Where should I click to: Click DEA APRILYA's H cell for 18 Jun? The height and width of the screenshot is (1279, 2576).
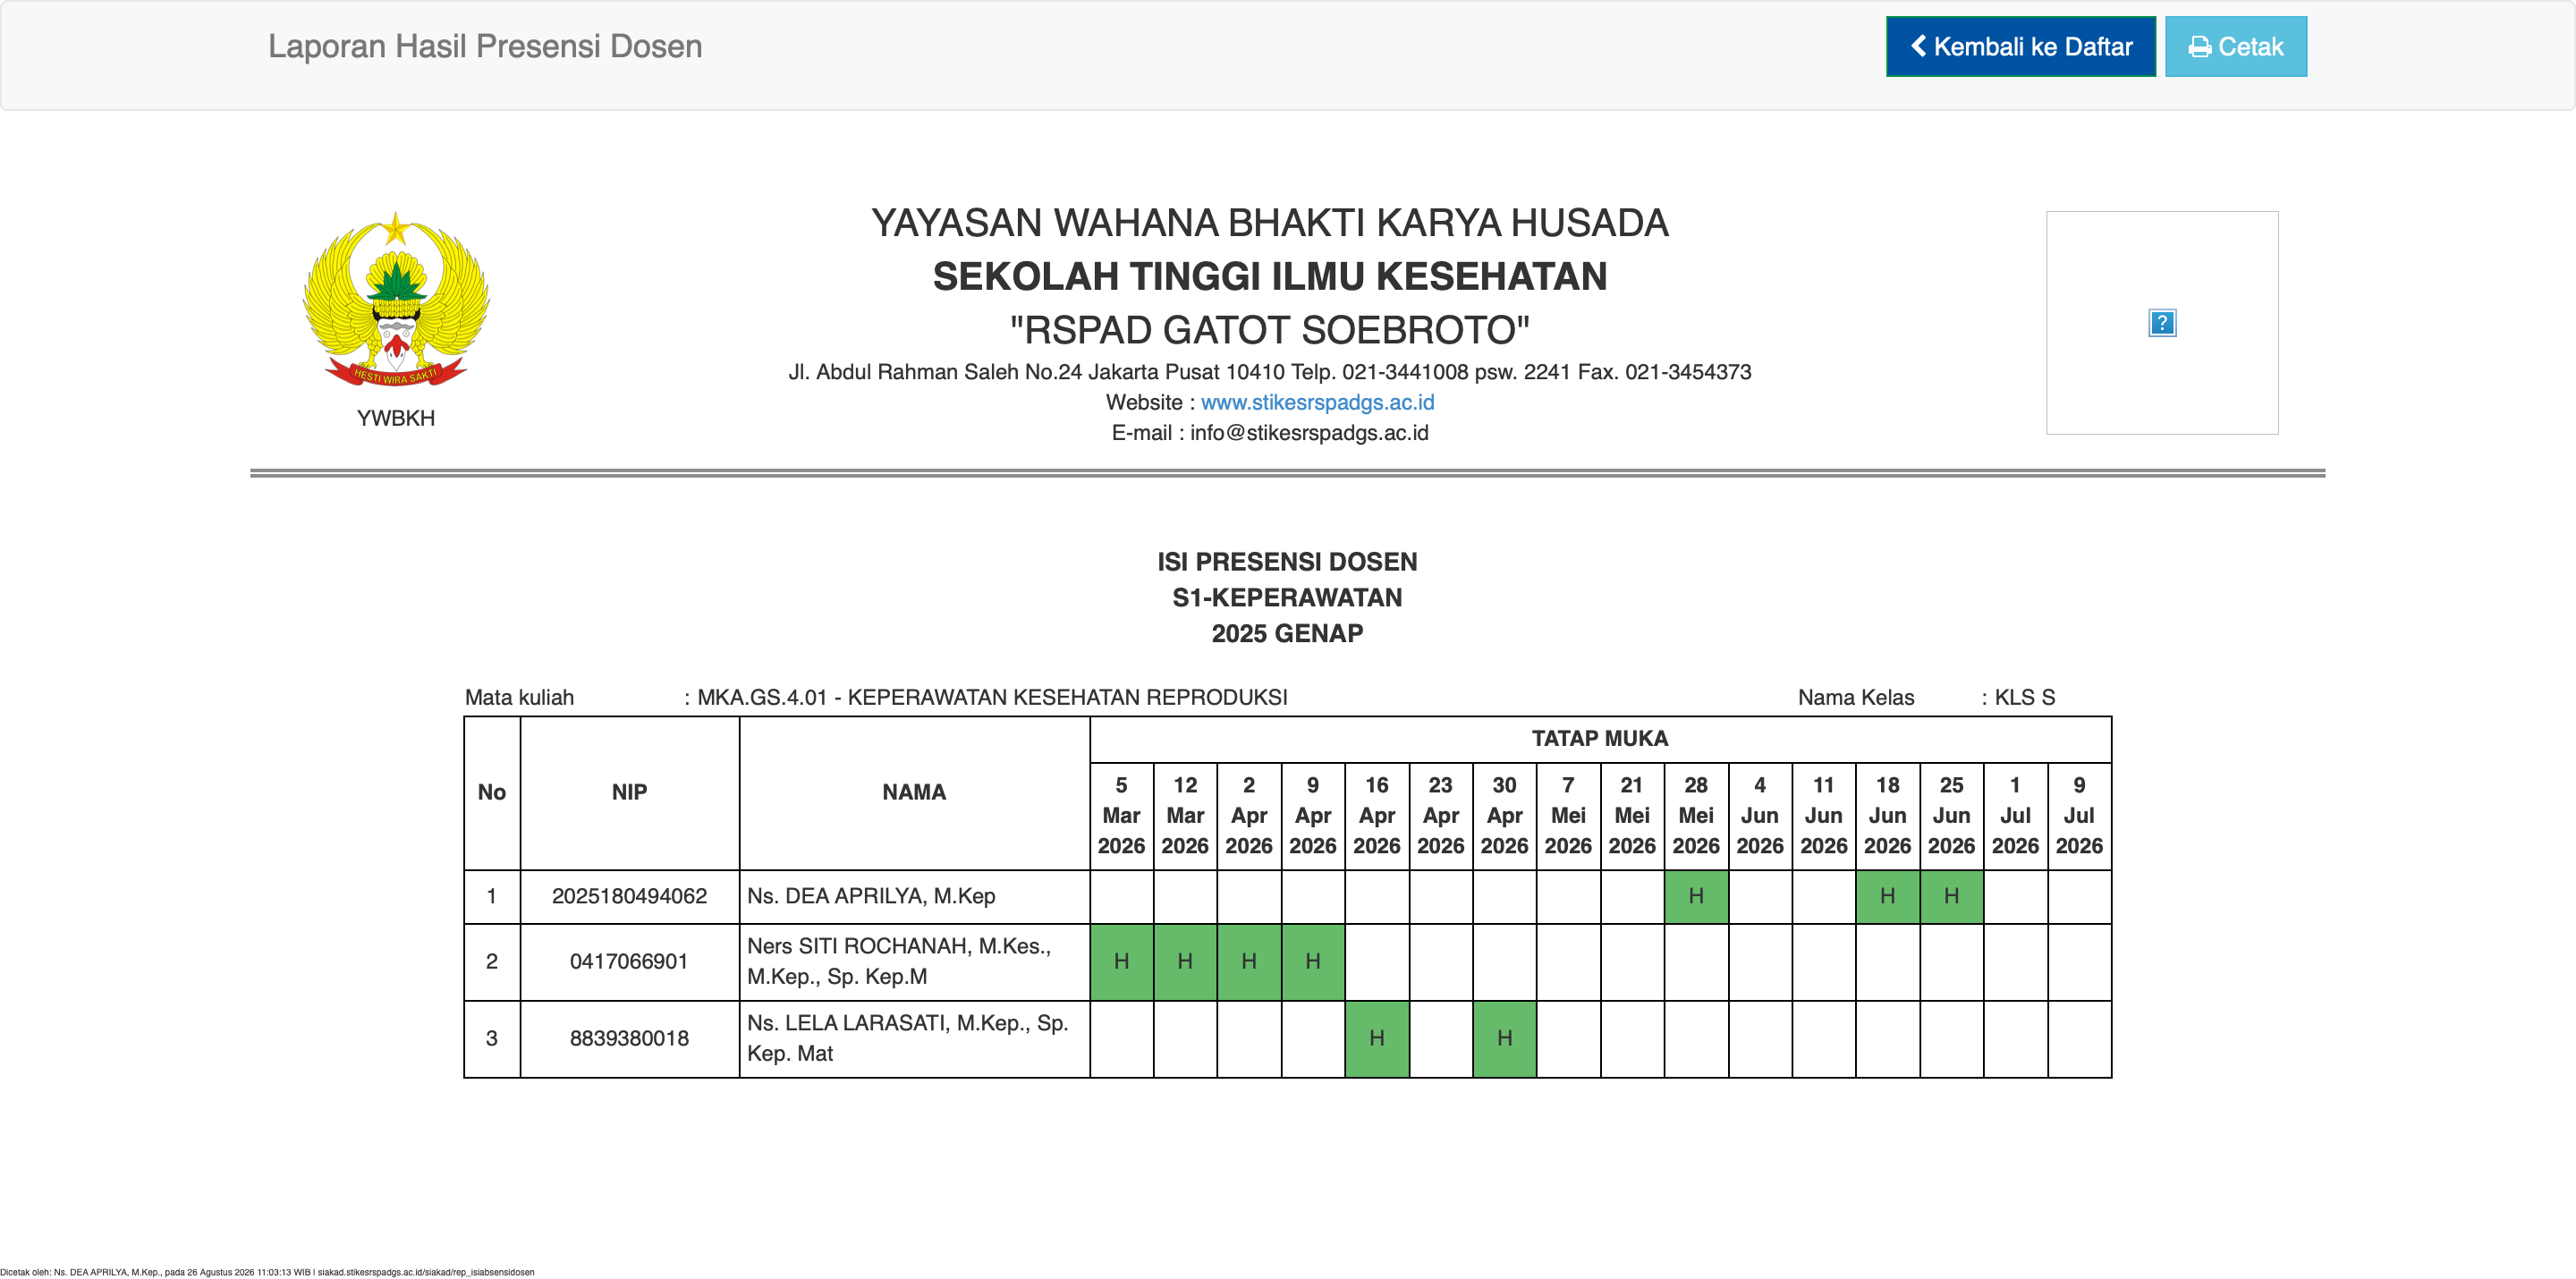tap(1888, 896)
